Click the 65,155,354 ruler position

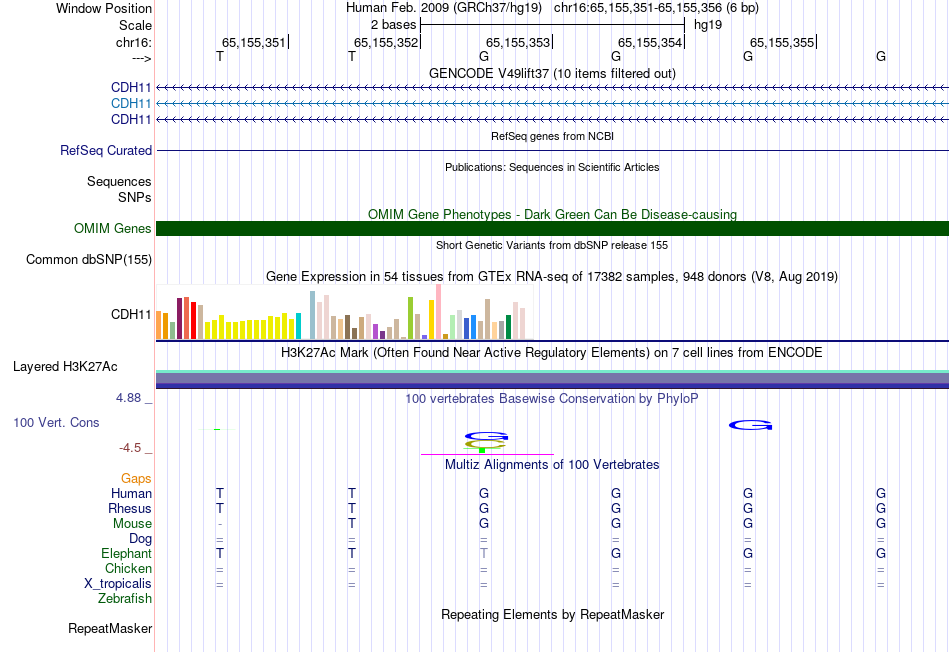650,42
